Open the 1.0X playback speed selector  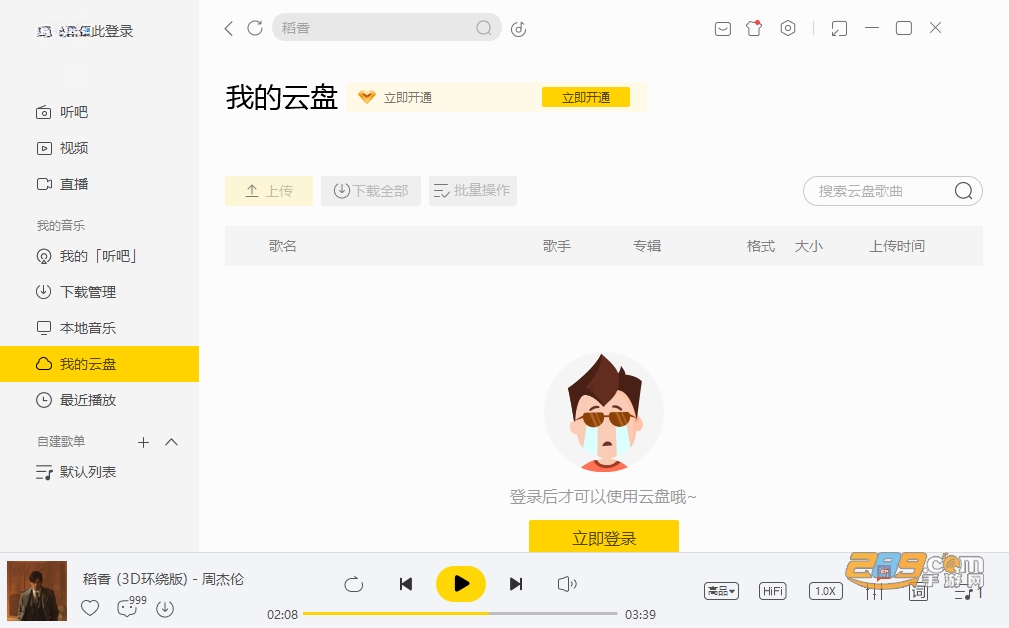(825, 591)
